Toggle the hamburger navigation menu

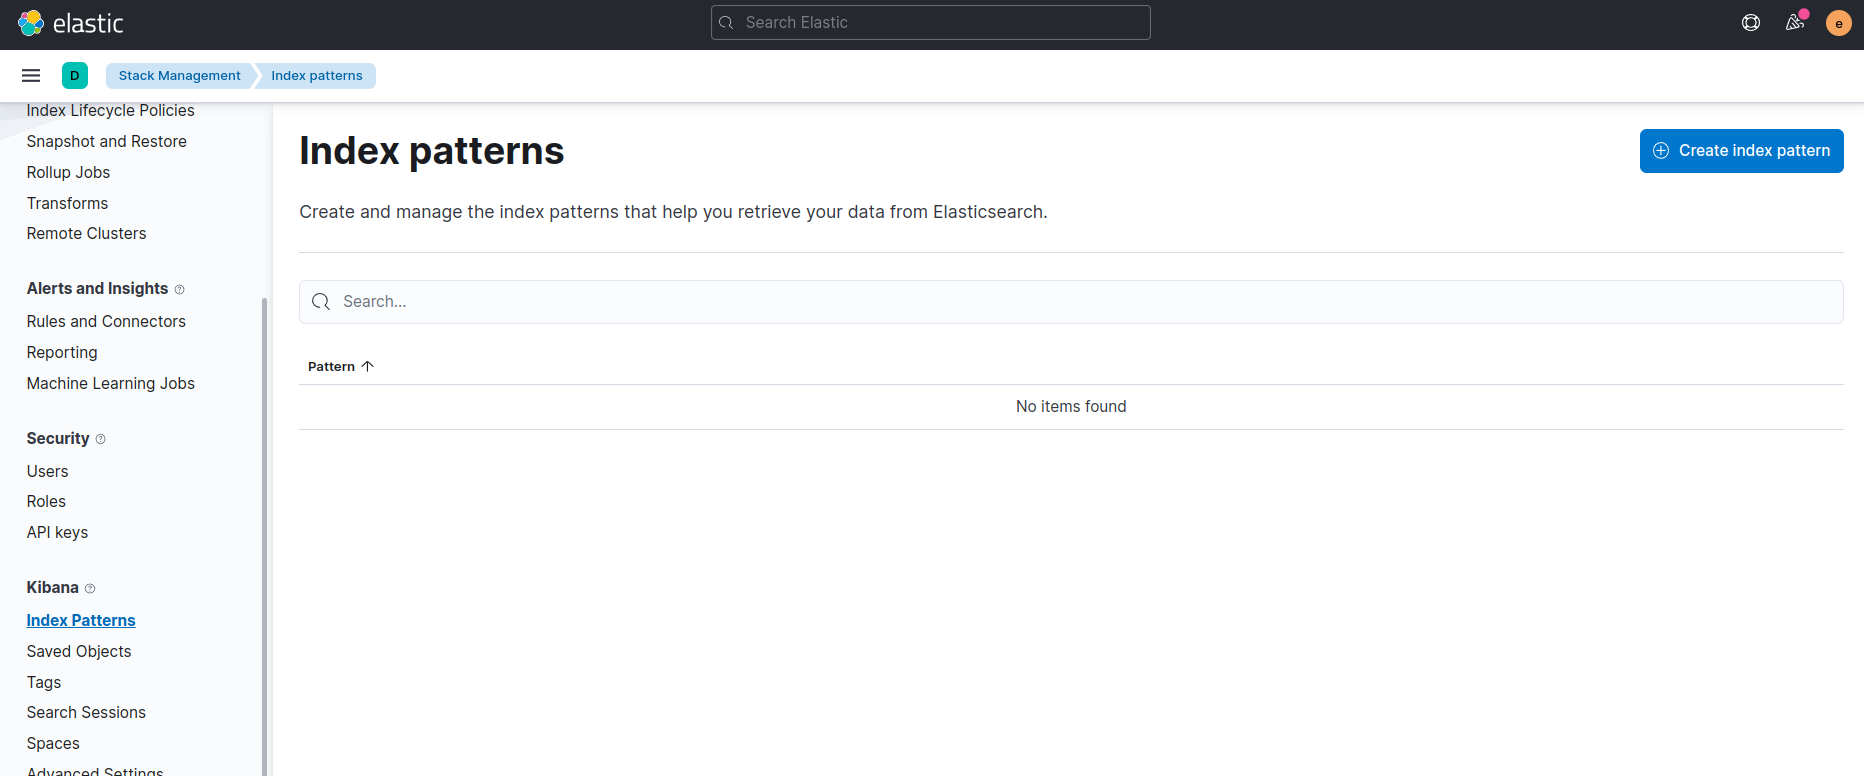click(x=31, y=76)
